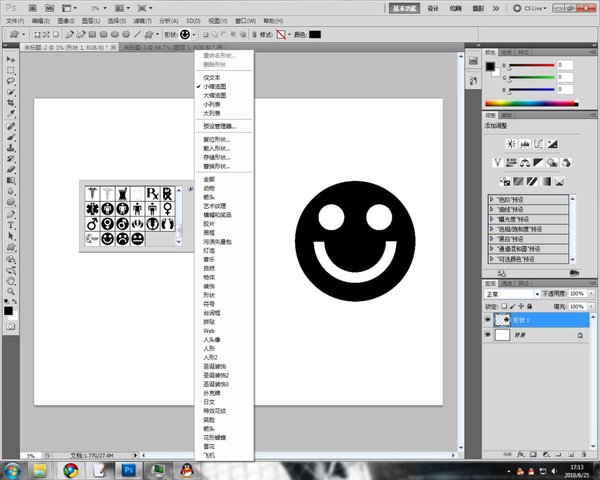Open the layer blend mode dropdown 正常
Image resolution: width=600 pixels, height=480 pixels.
pos(512,295)
